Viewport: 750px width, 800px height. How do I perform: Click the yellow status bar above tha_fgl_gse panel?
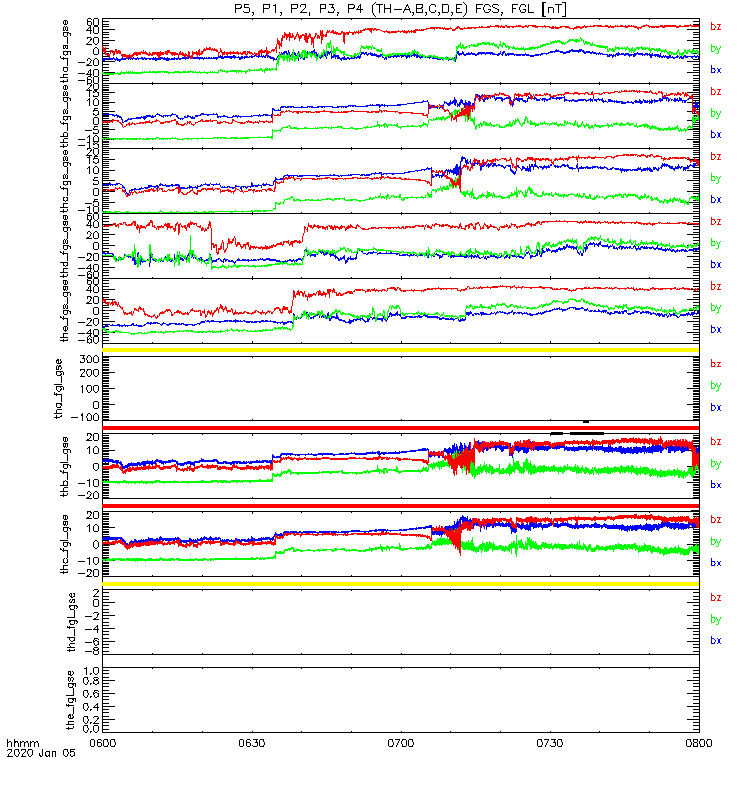point(401,350)
